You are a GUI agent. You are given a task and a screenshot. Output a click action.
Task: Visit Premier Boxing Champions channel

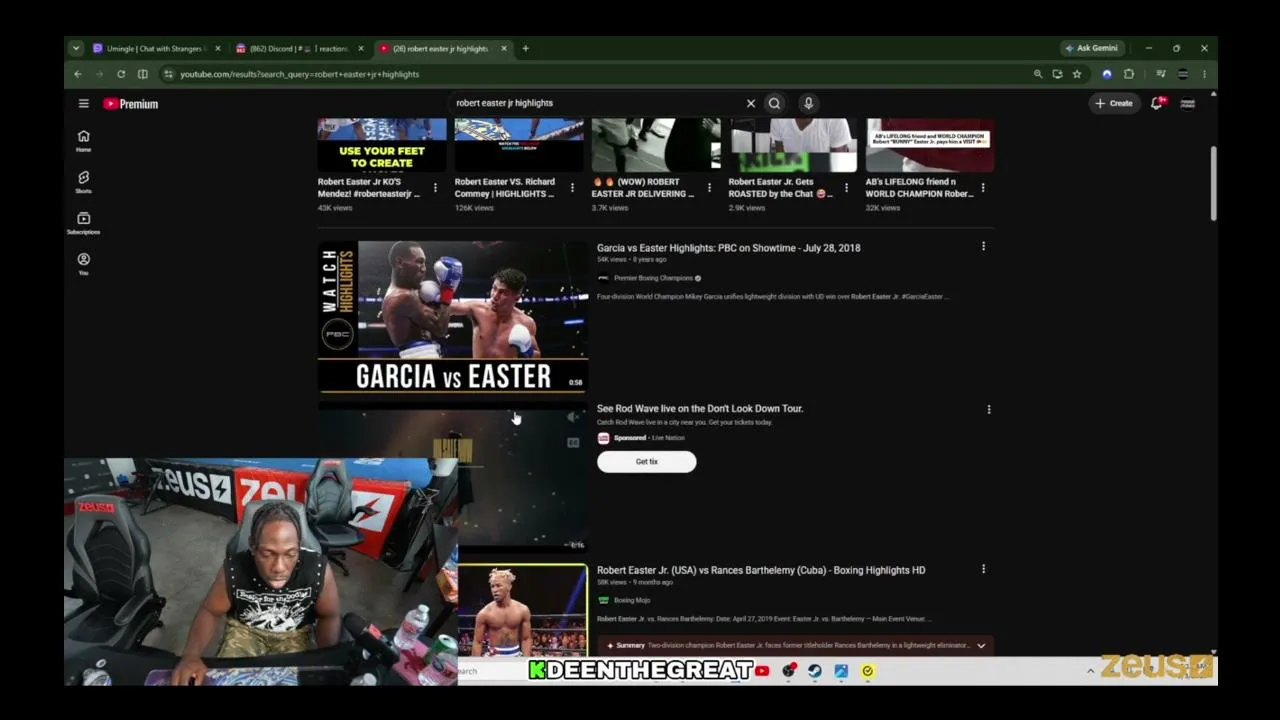pyautogui.click(x=653, y=278)
